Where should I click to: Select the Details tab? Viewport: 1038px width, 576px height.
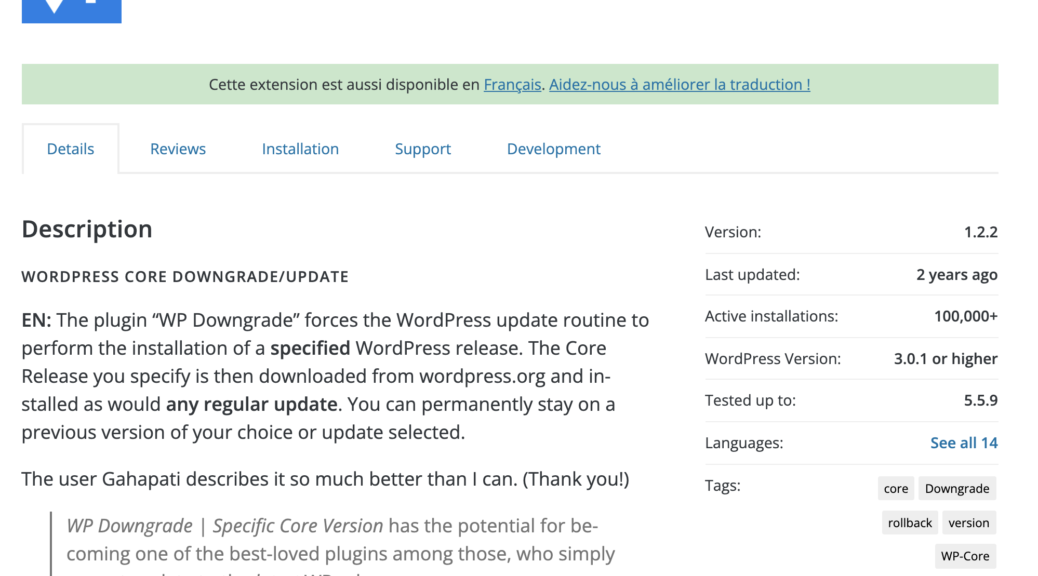click(x=70, y=149)
